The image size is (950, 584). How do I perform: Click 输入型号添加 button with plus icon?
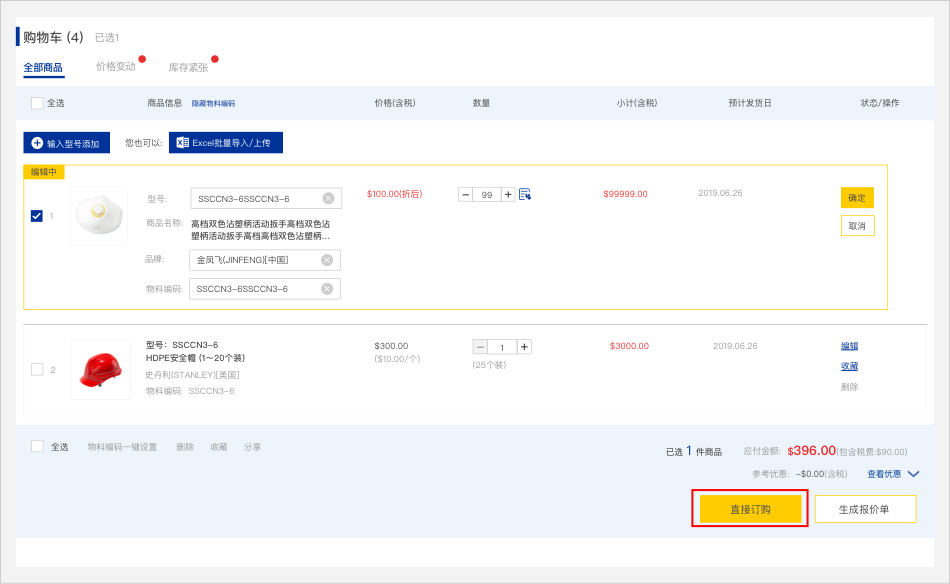tap(66, 143)
